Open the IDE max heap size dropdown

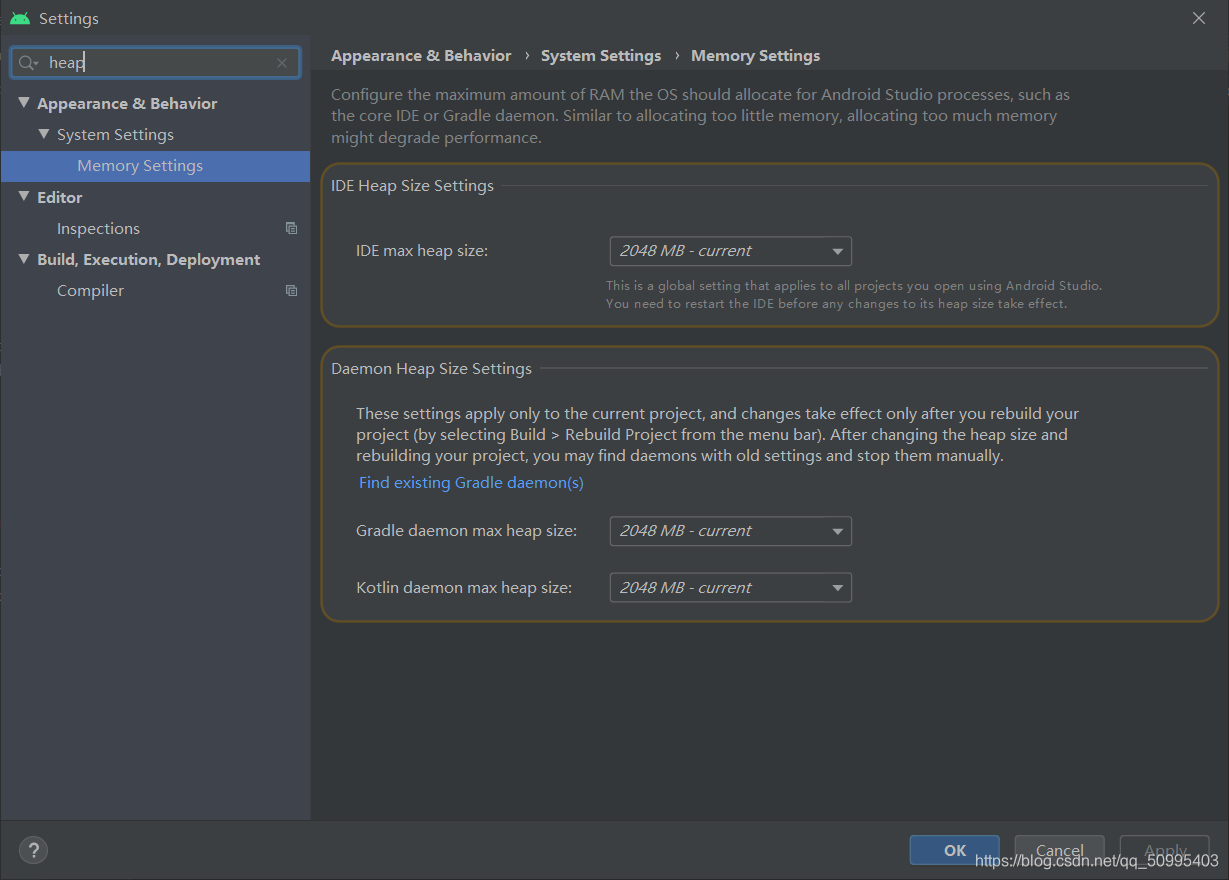tap(730, 251)
